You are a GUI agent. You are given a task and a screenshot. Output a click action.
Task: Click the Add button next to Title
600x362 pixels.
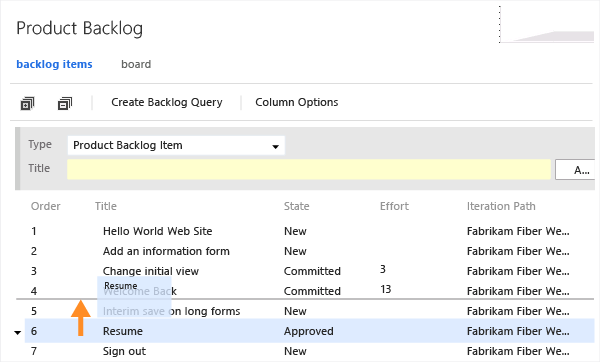577,170
